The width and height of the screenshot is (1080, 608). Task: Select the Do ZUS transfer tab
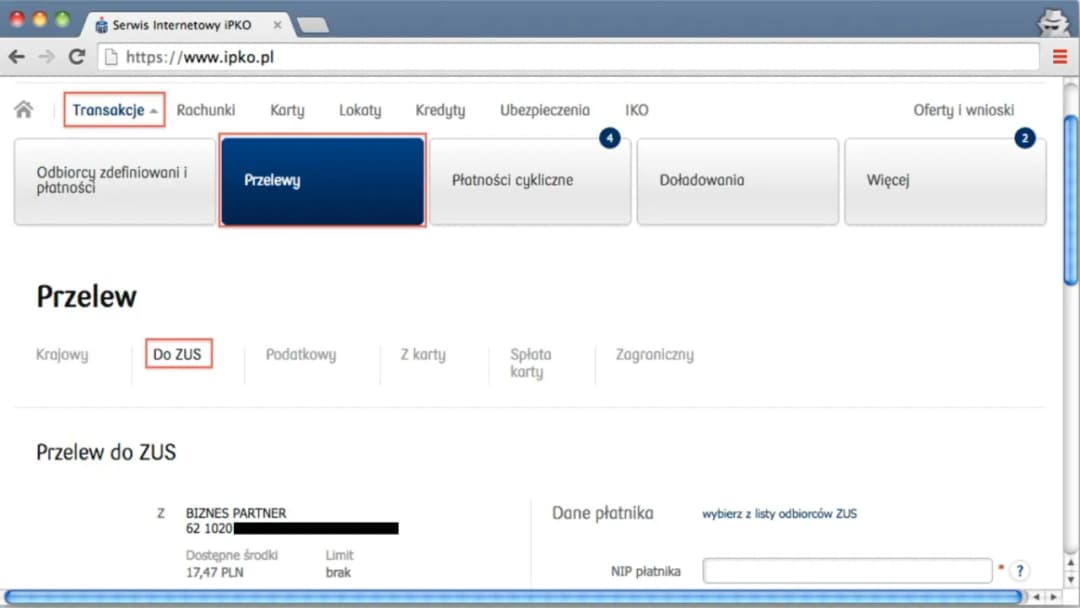pos(177,354)
